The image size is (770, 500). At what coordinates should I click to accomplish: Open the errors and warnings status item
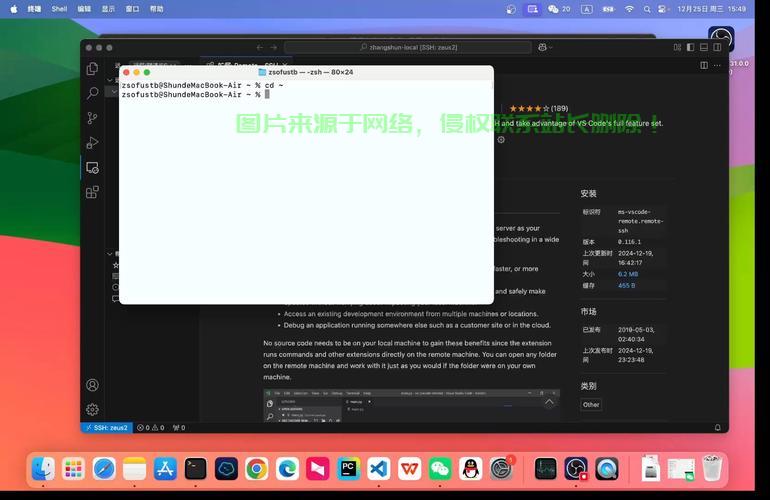pyautogui.click(x=151, y=428)
